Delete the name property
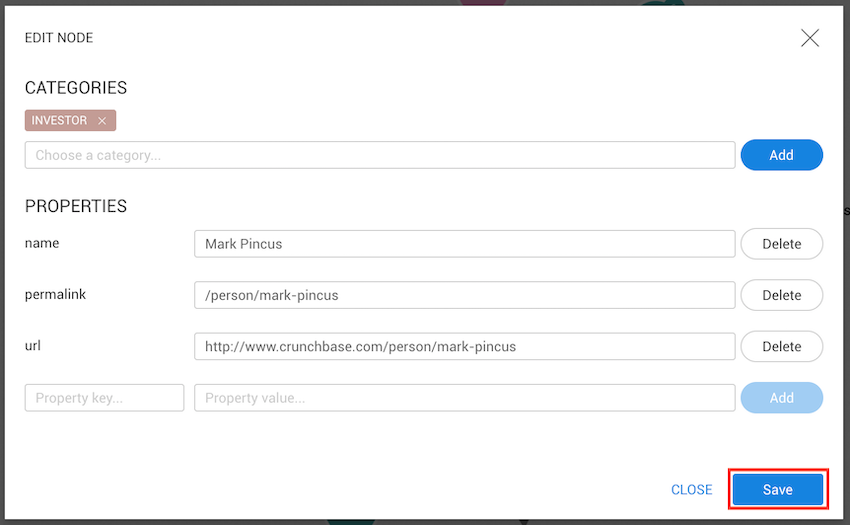Screen dimensions: 850x525 click(781, 244)
